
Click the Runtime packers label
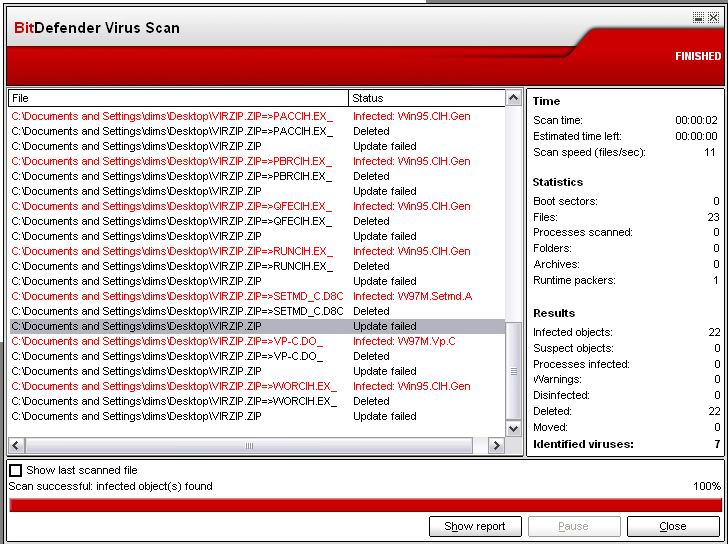click(x=574, y=280)
